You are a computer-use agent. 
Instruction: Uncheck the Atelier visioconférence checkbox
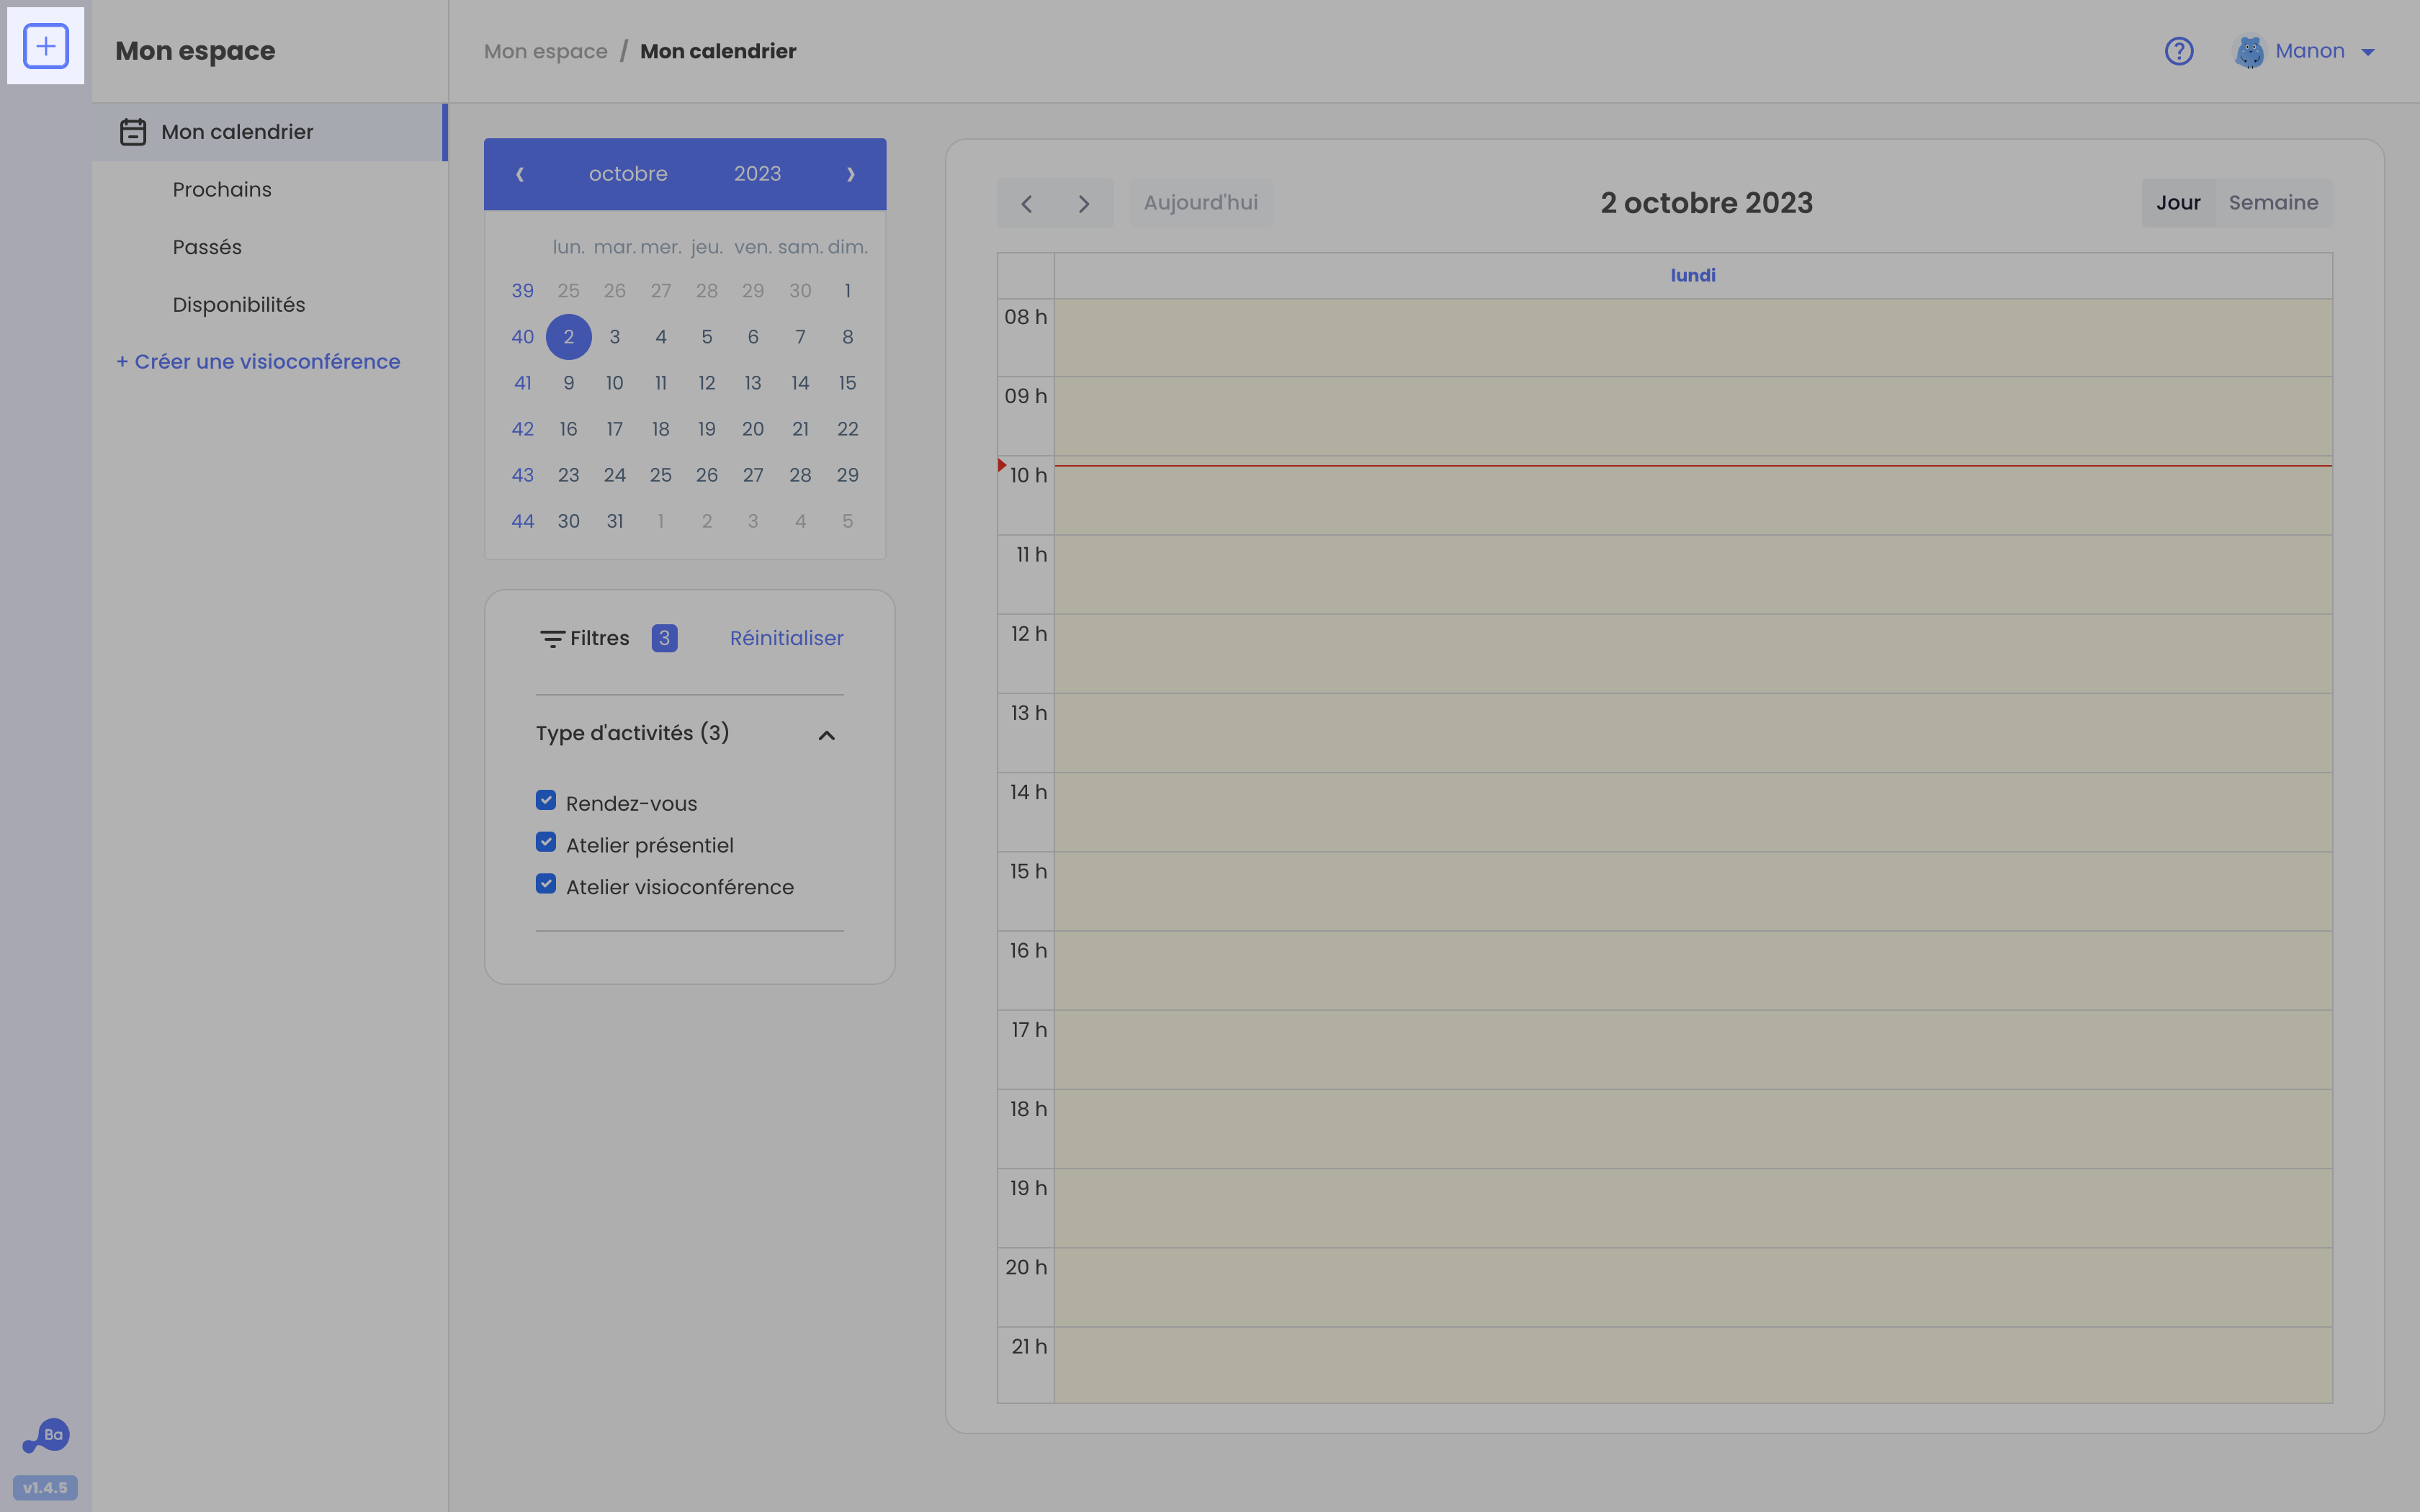tap(546, 884)
